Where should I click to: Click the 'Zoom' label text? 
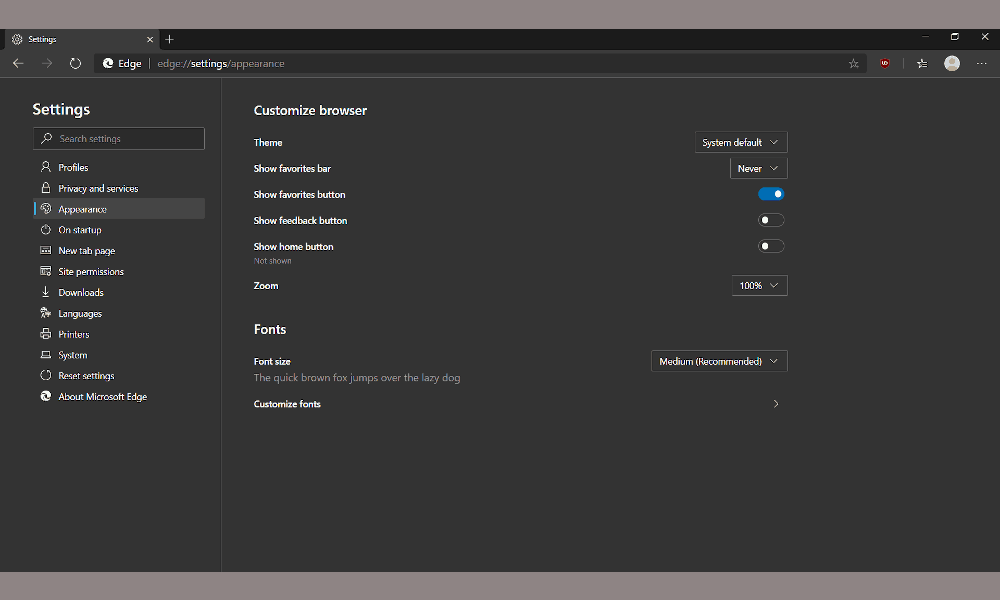click(x=266, y=286)
